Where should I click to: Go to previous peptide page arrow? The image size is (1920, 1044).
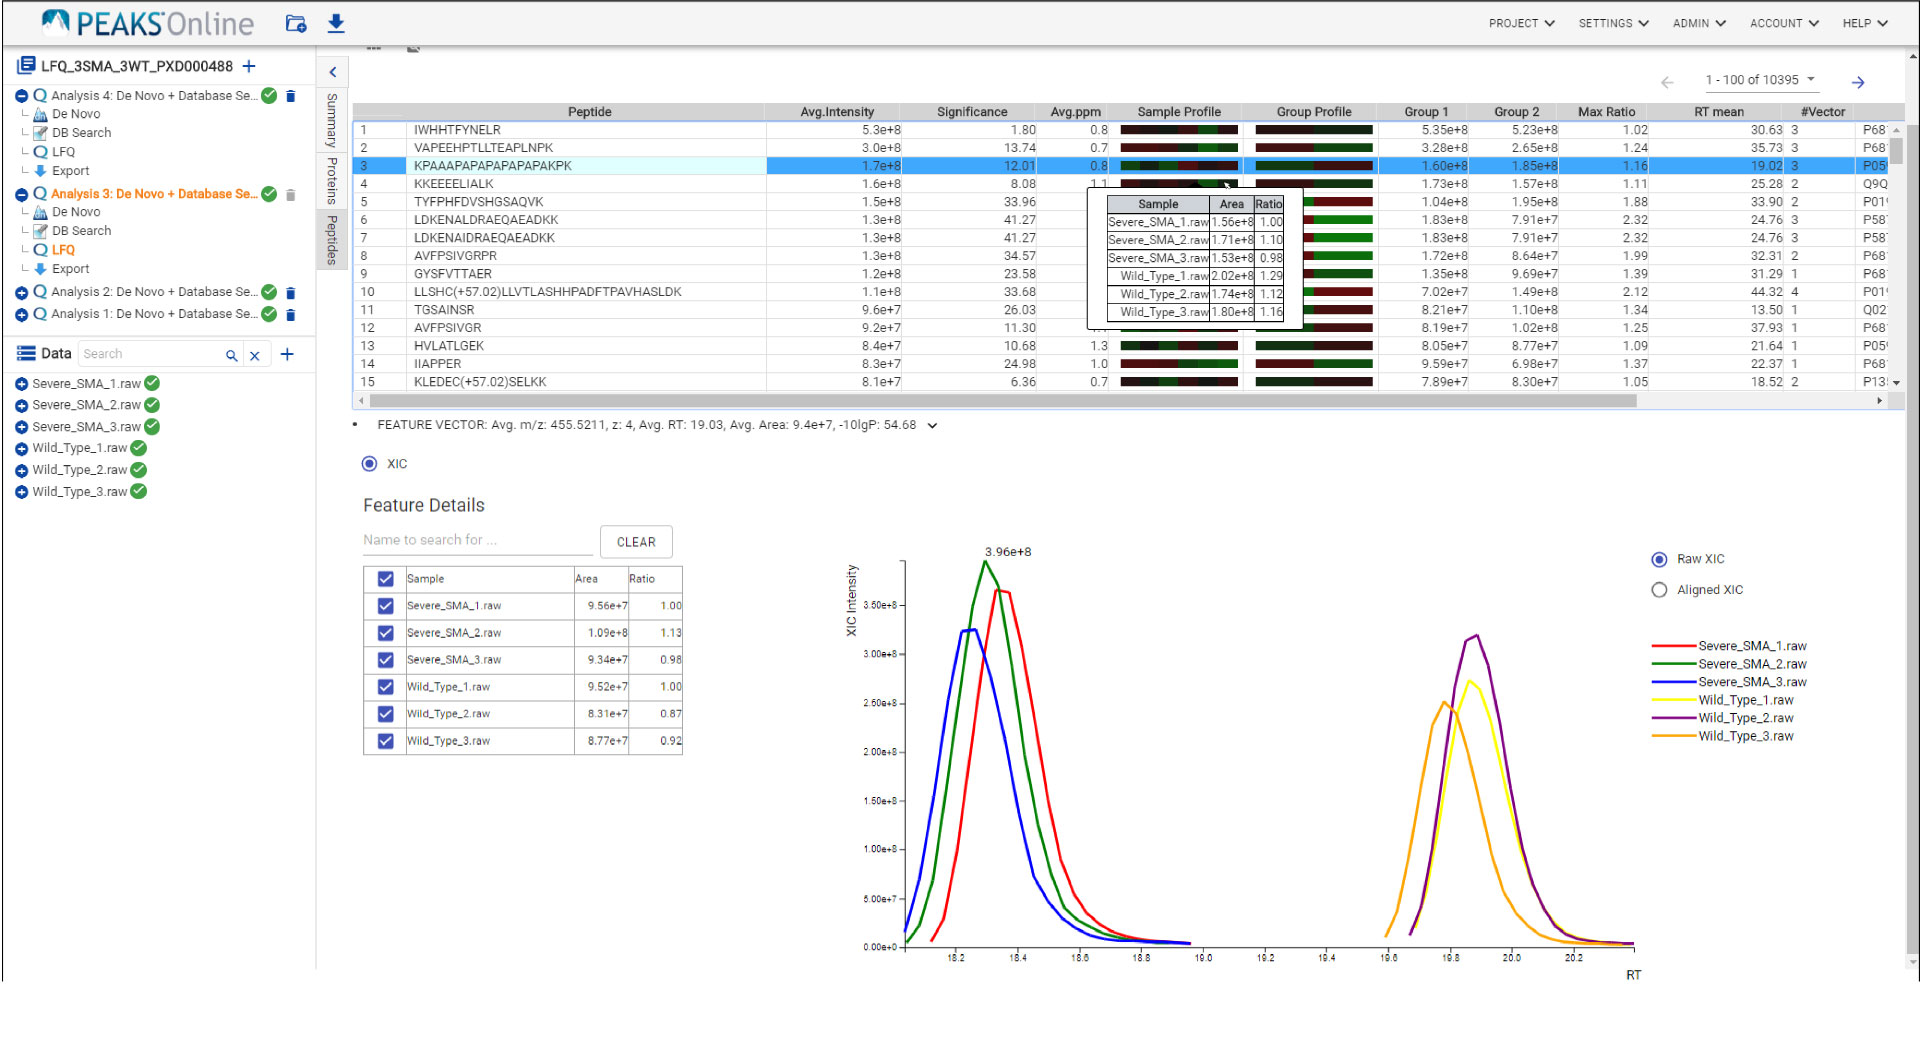click(1667, 82)
